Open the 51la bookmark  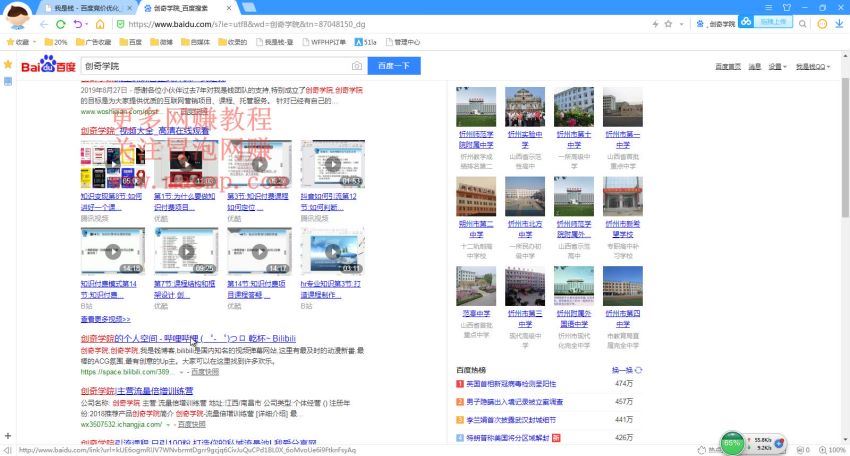click(x=365, y=42)
